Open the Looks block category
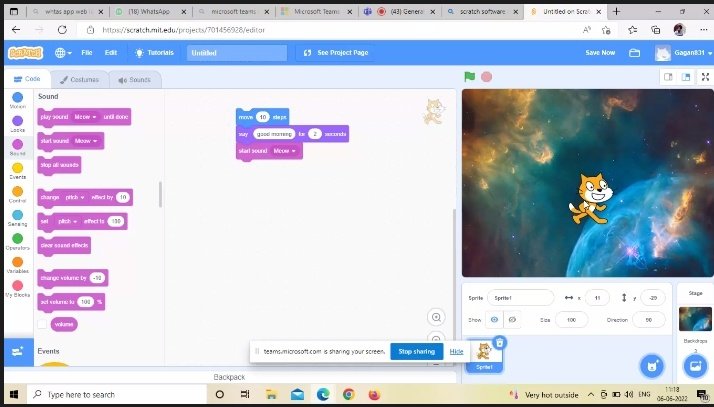The width and height of the screenshot is (714, 407). point(18,124)
